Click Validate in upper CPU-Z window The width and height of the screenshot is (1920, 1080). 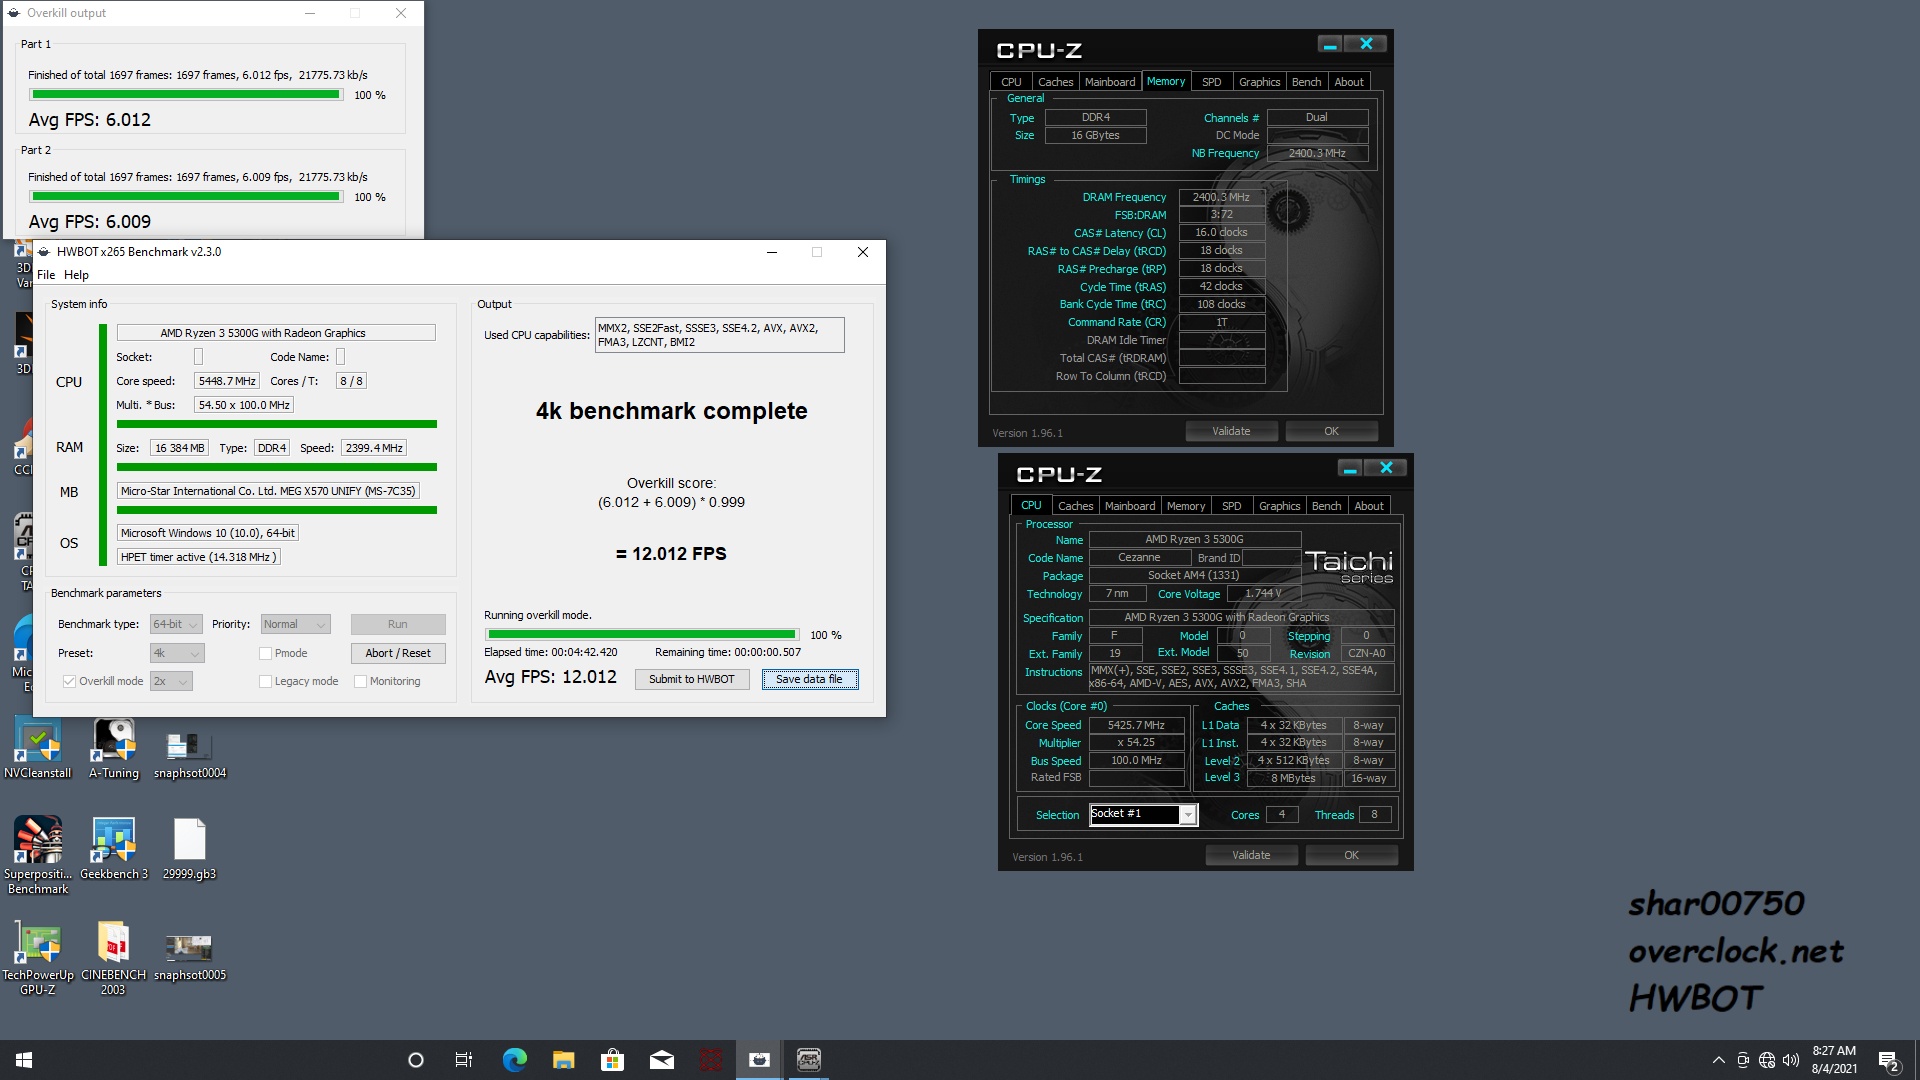pyautogui.click(x=1231, y=431)
